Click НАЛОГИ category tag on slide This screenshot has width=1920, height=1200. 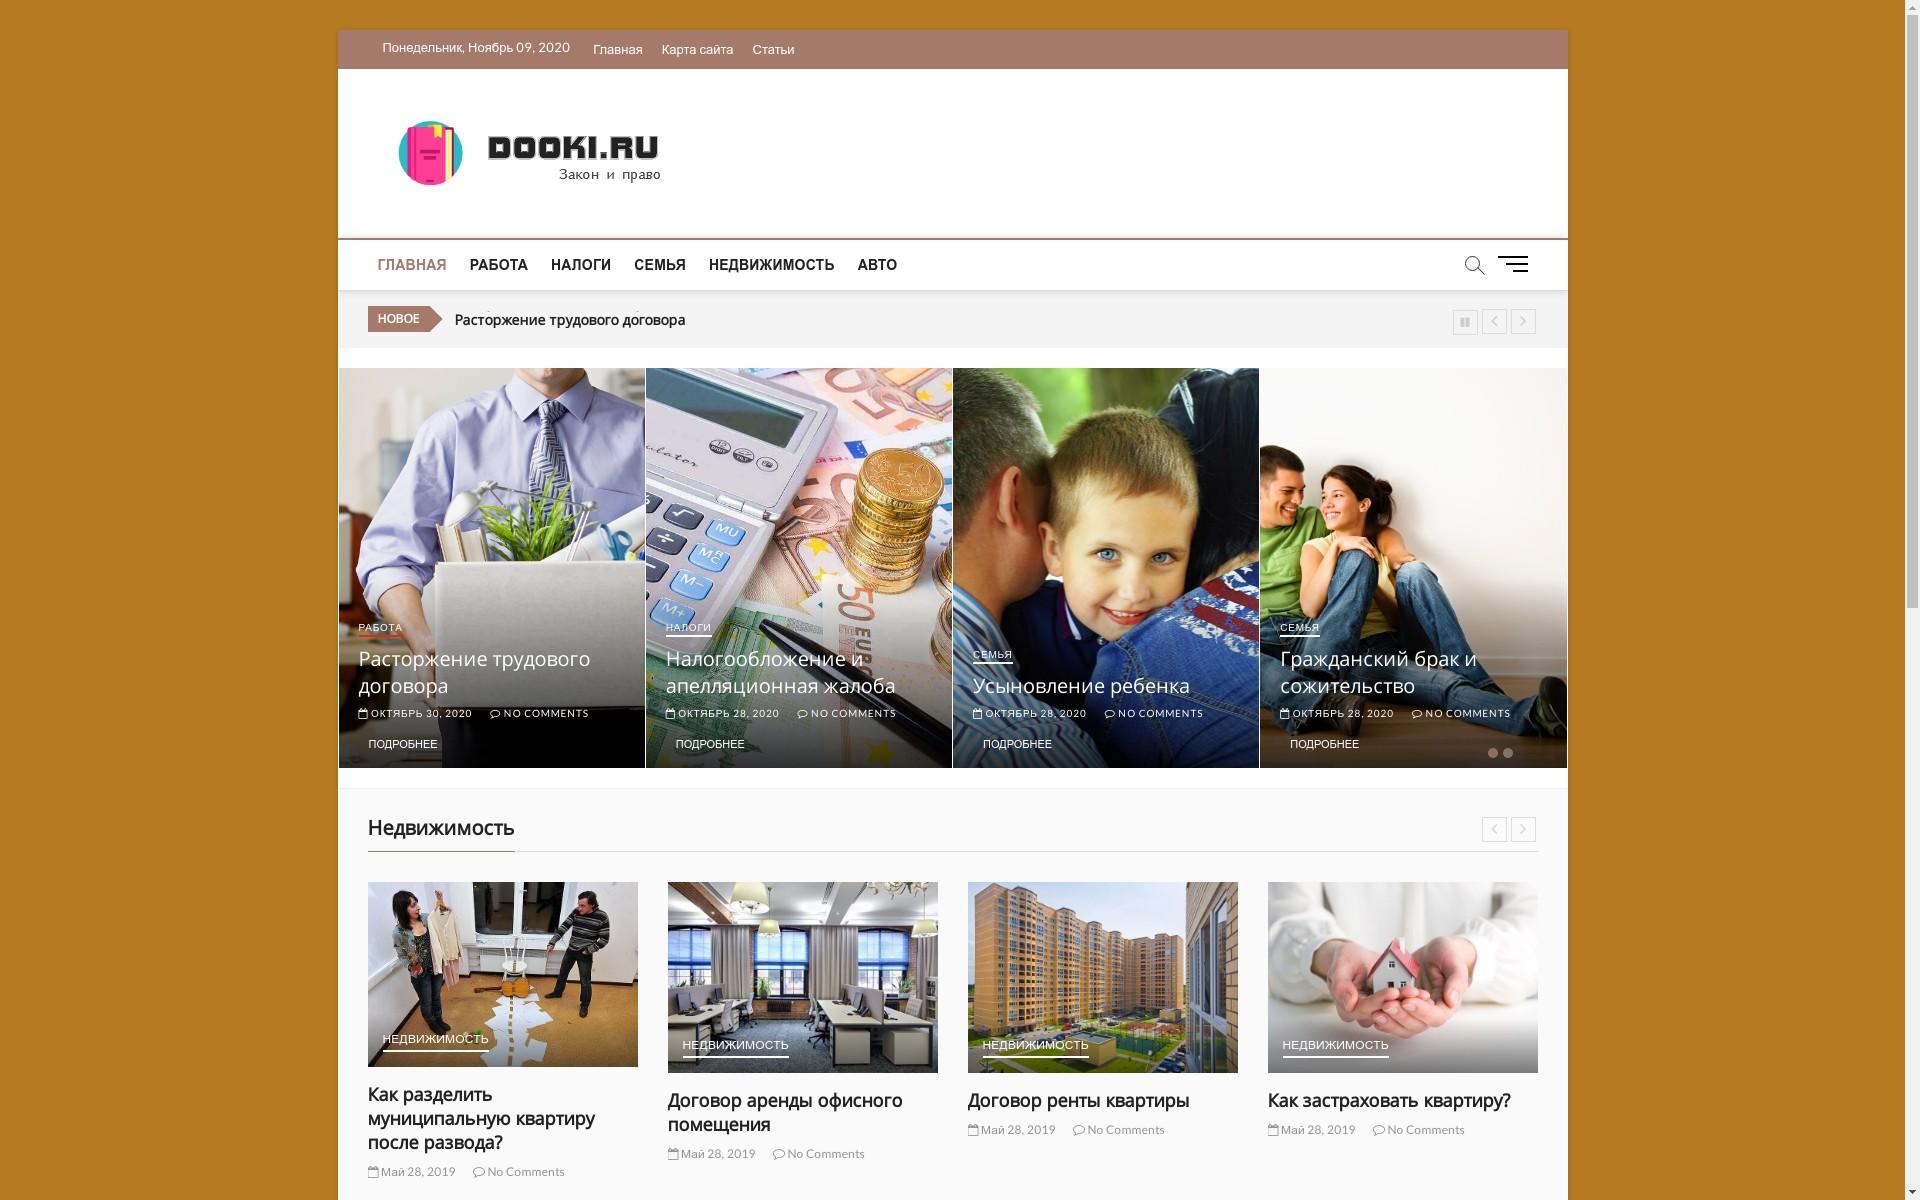(x=688, y=628)
